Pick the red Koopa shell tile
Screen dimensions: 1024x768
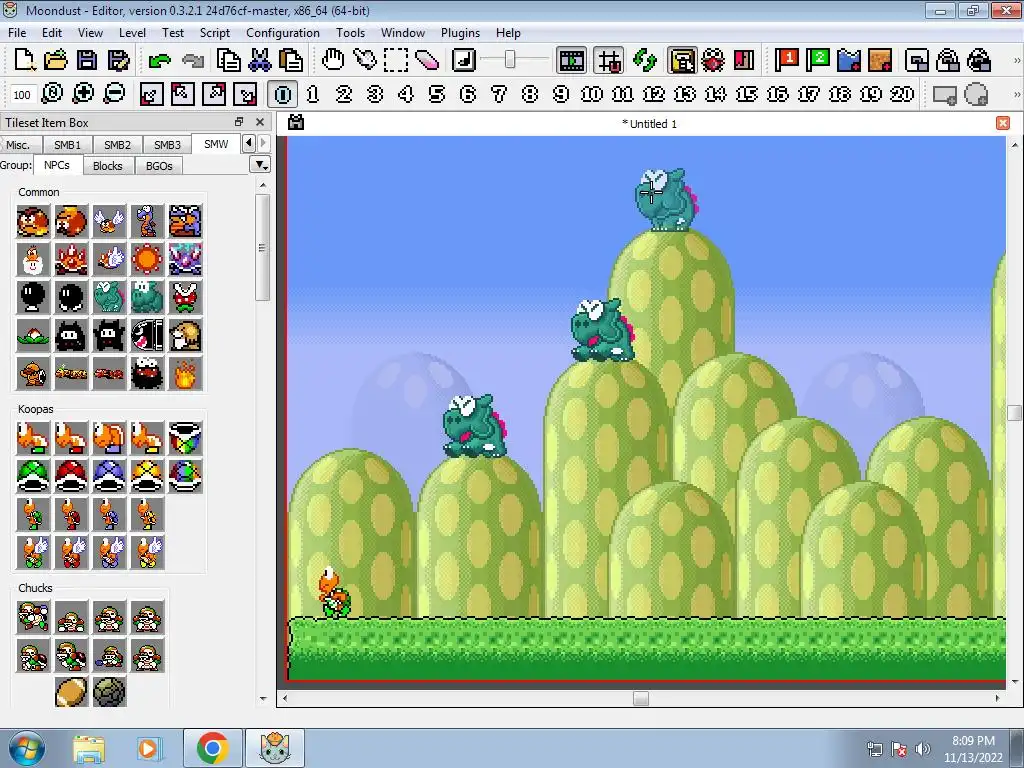pyautogui.click(x=71, y=476)
